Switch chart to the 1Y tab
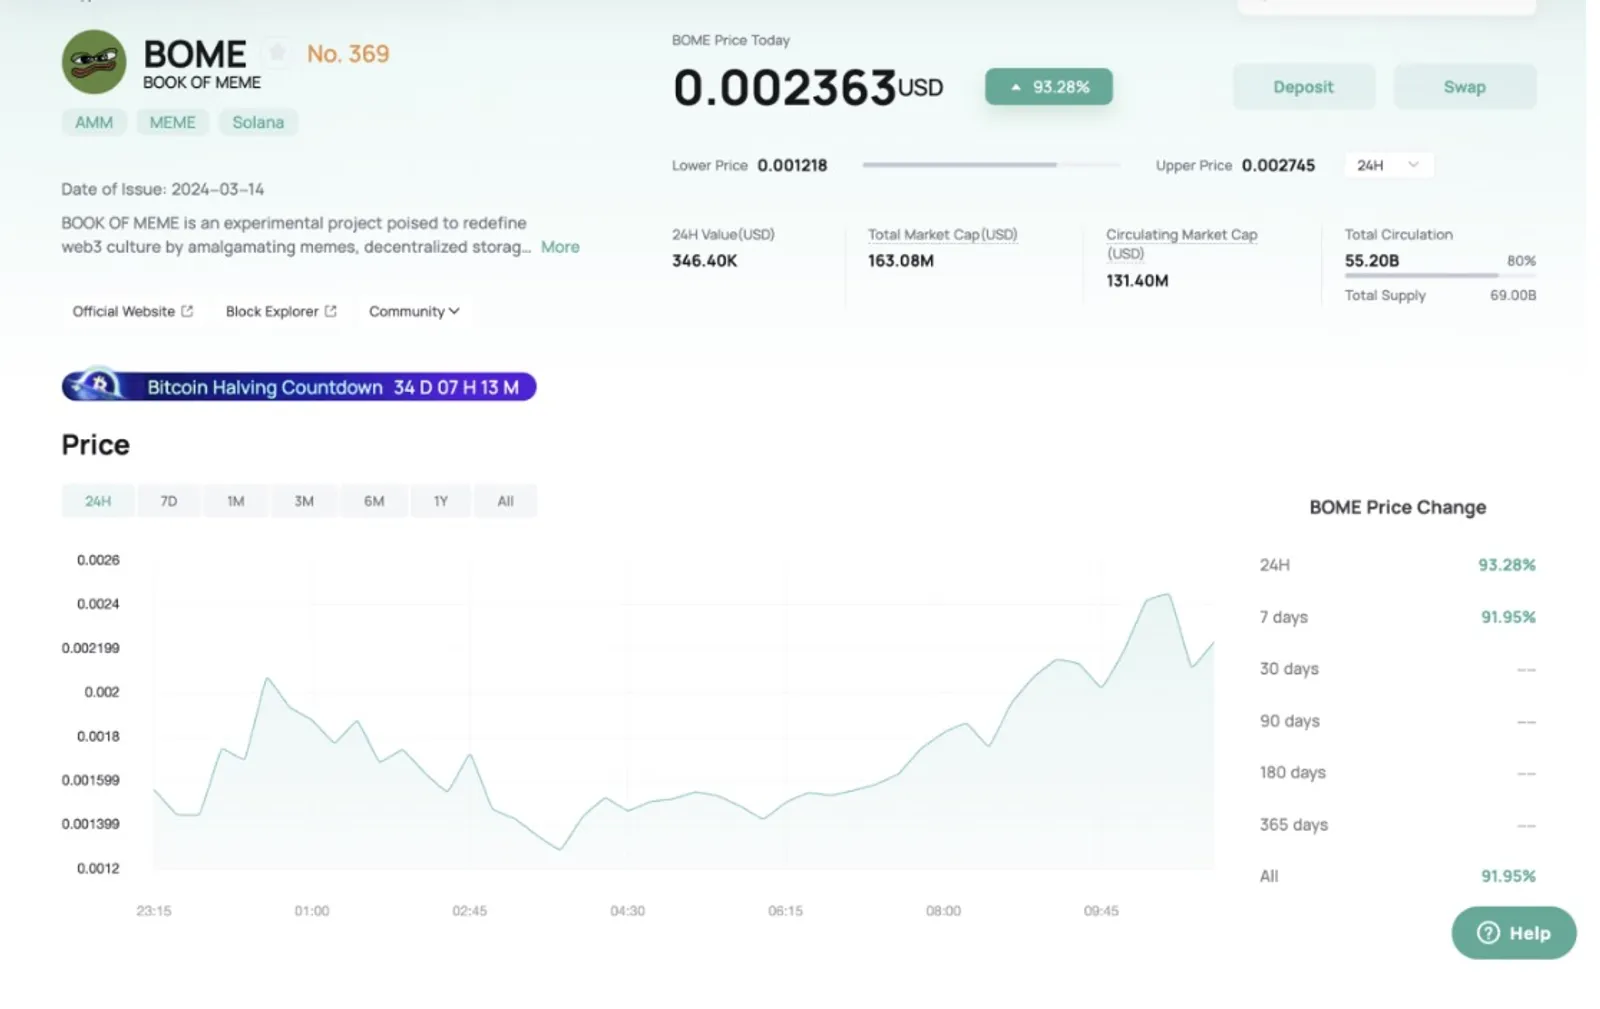 point(441,501)
